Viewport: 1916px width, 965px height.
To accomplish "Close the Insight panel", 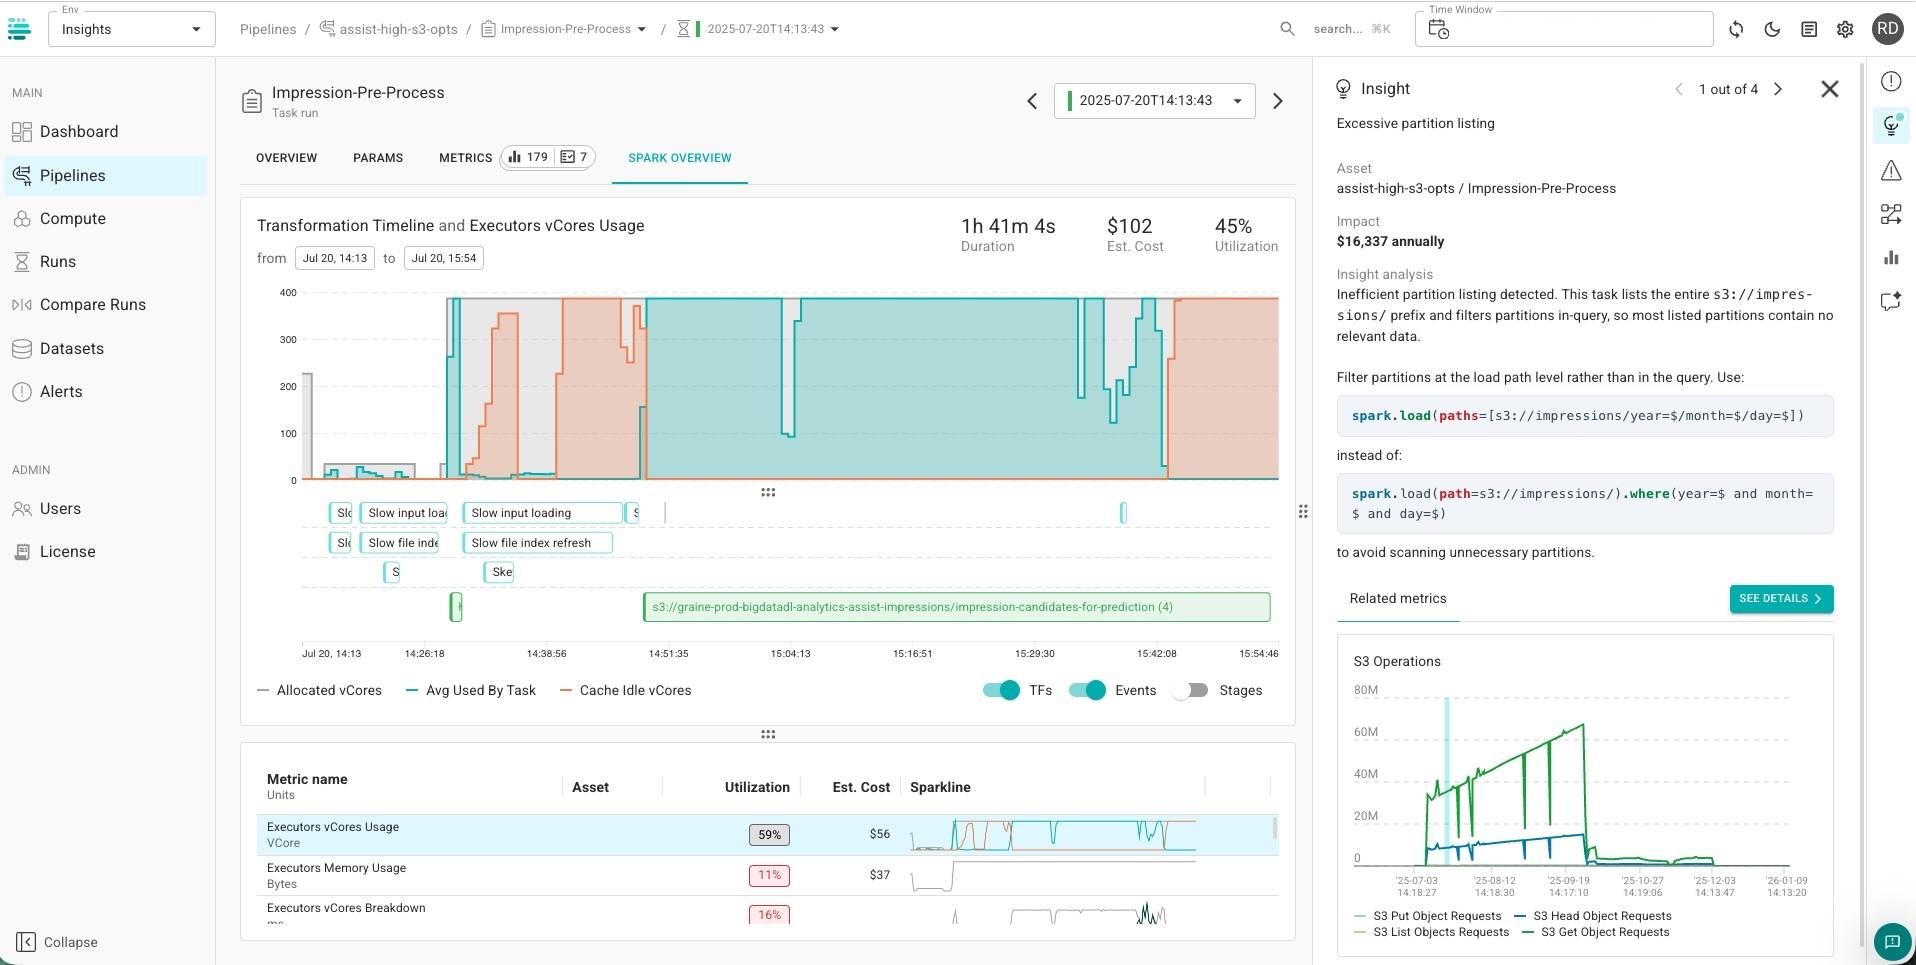I will [1830, 89].
